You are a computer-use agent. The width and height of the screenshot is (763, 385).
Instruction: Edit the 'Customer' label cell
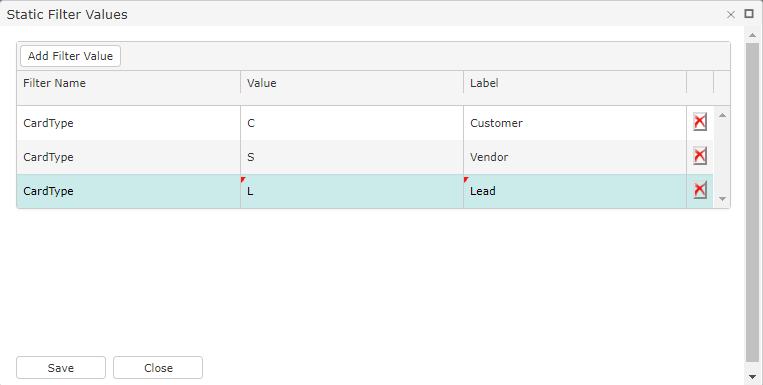coord(575,123)
